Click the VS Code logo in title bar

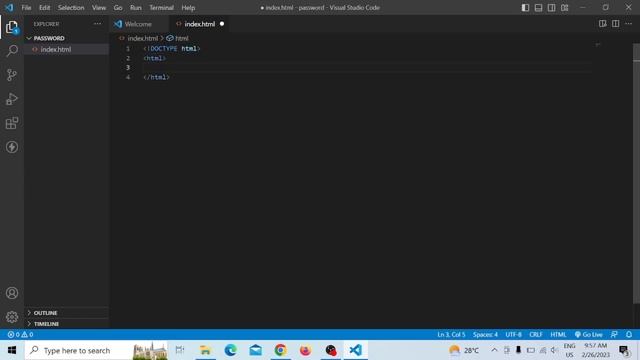point(9,8)
